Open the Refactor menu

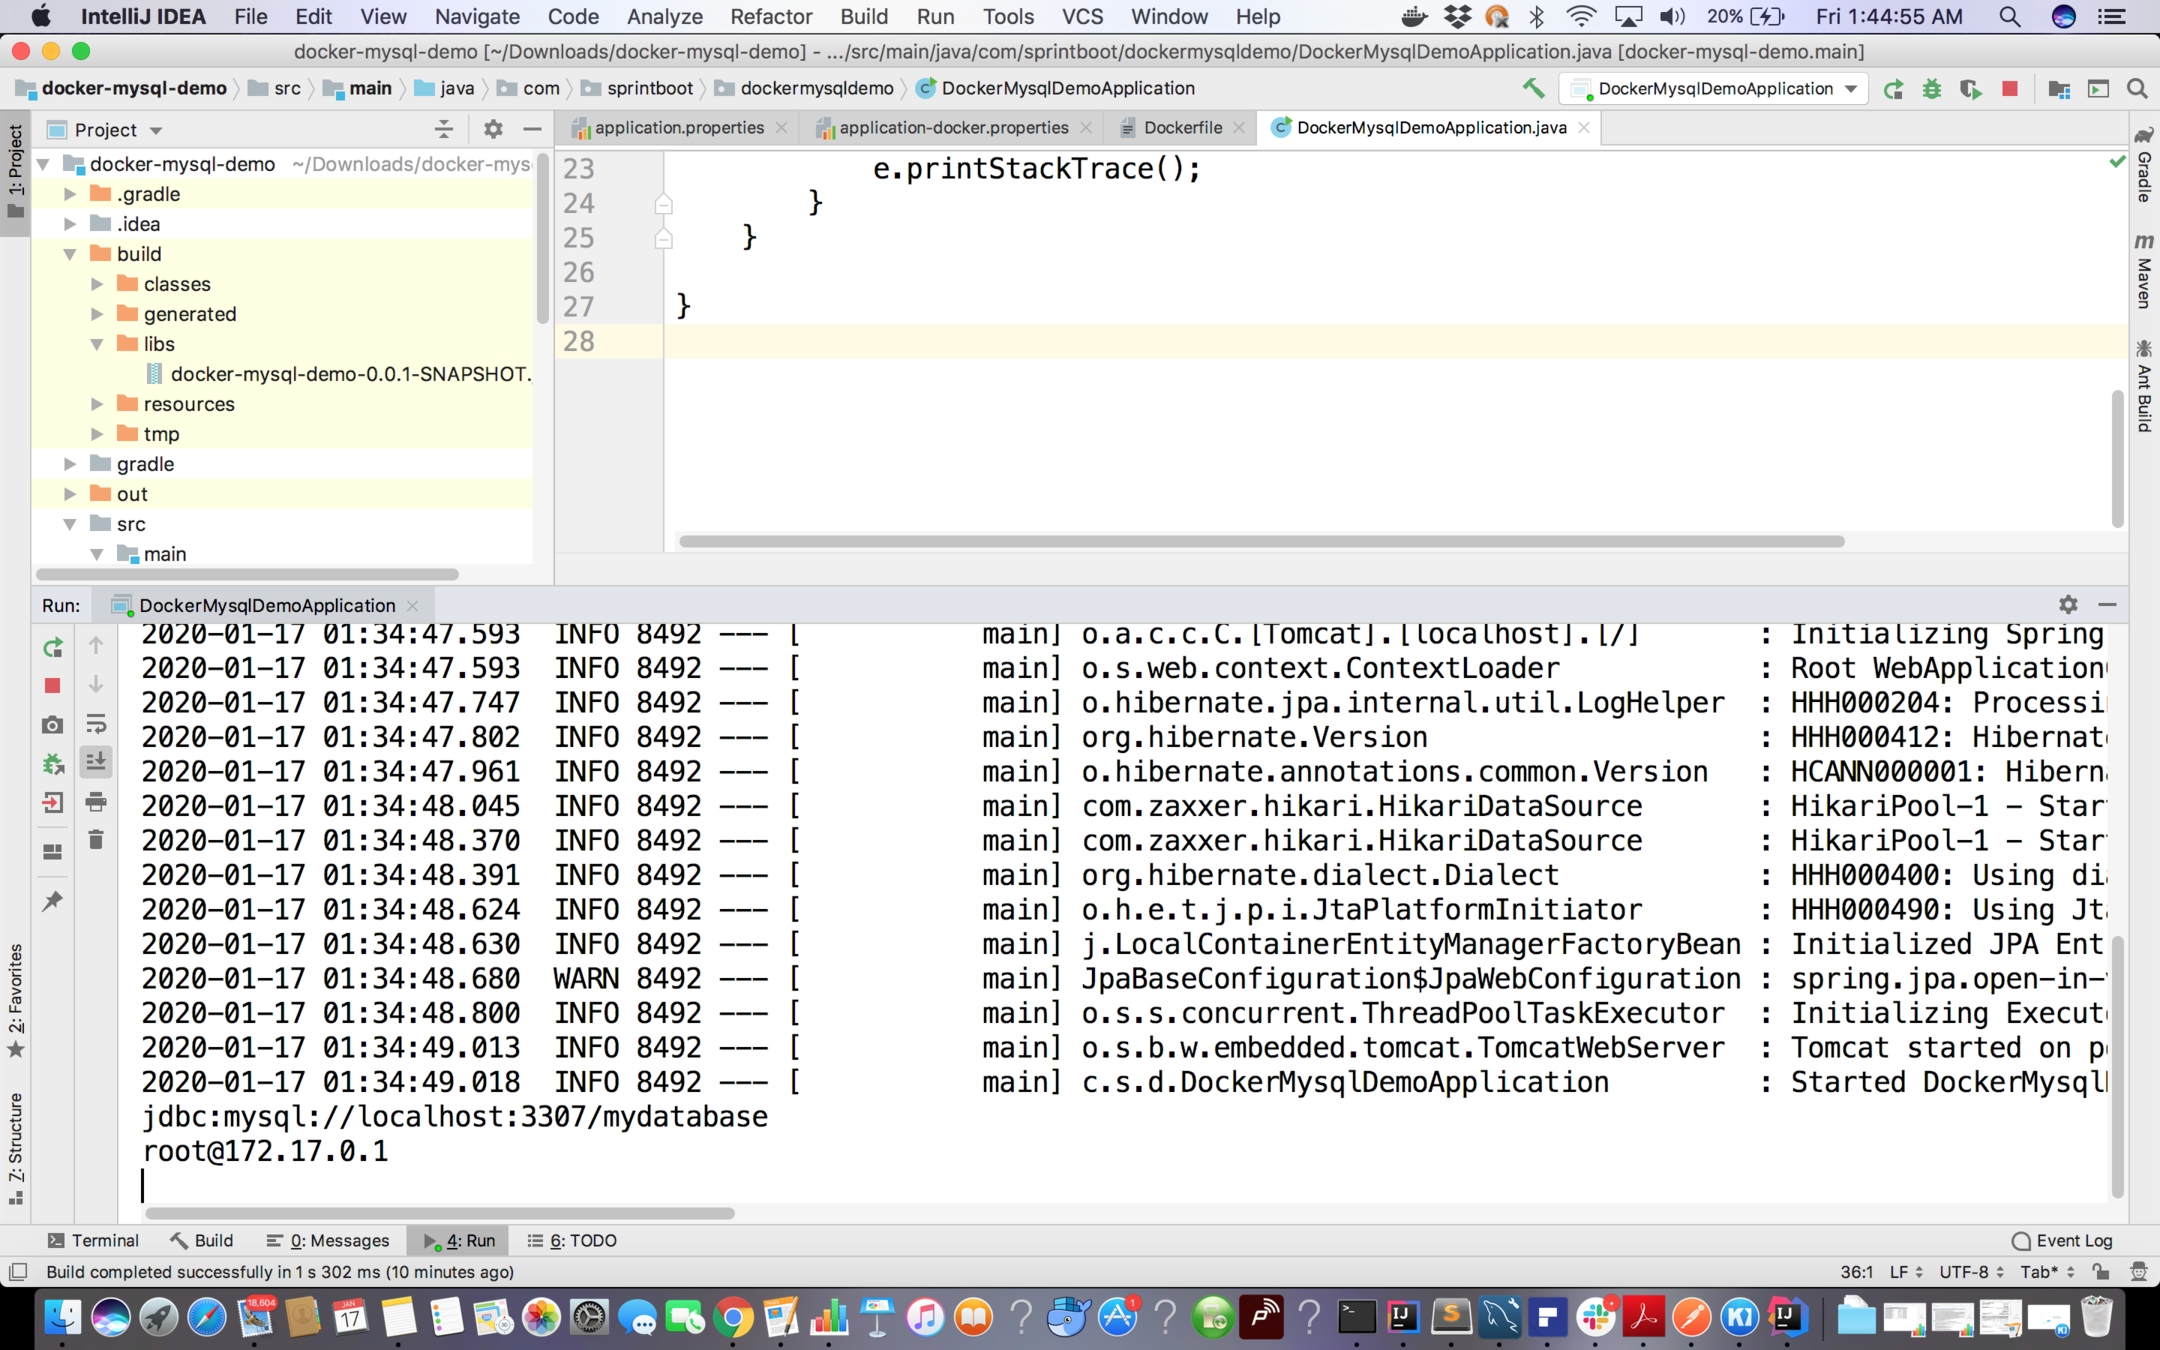[x=770, y=17]
